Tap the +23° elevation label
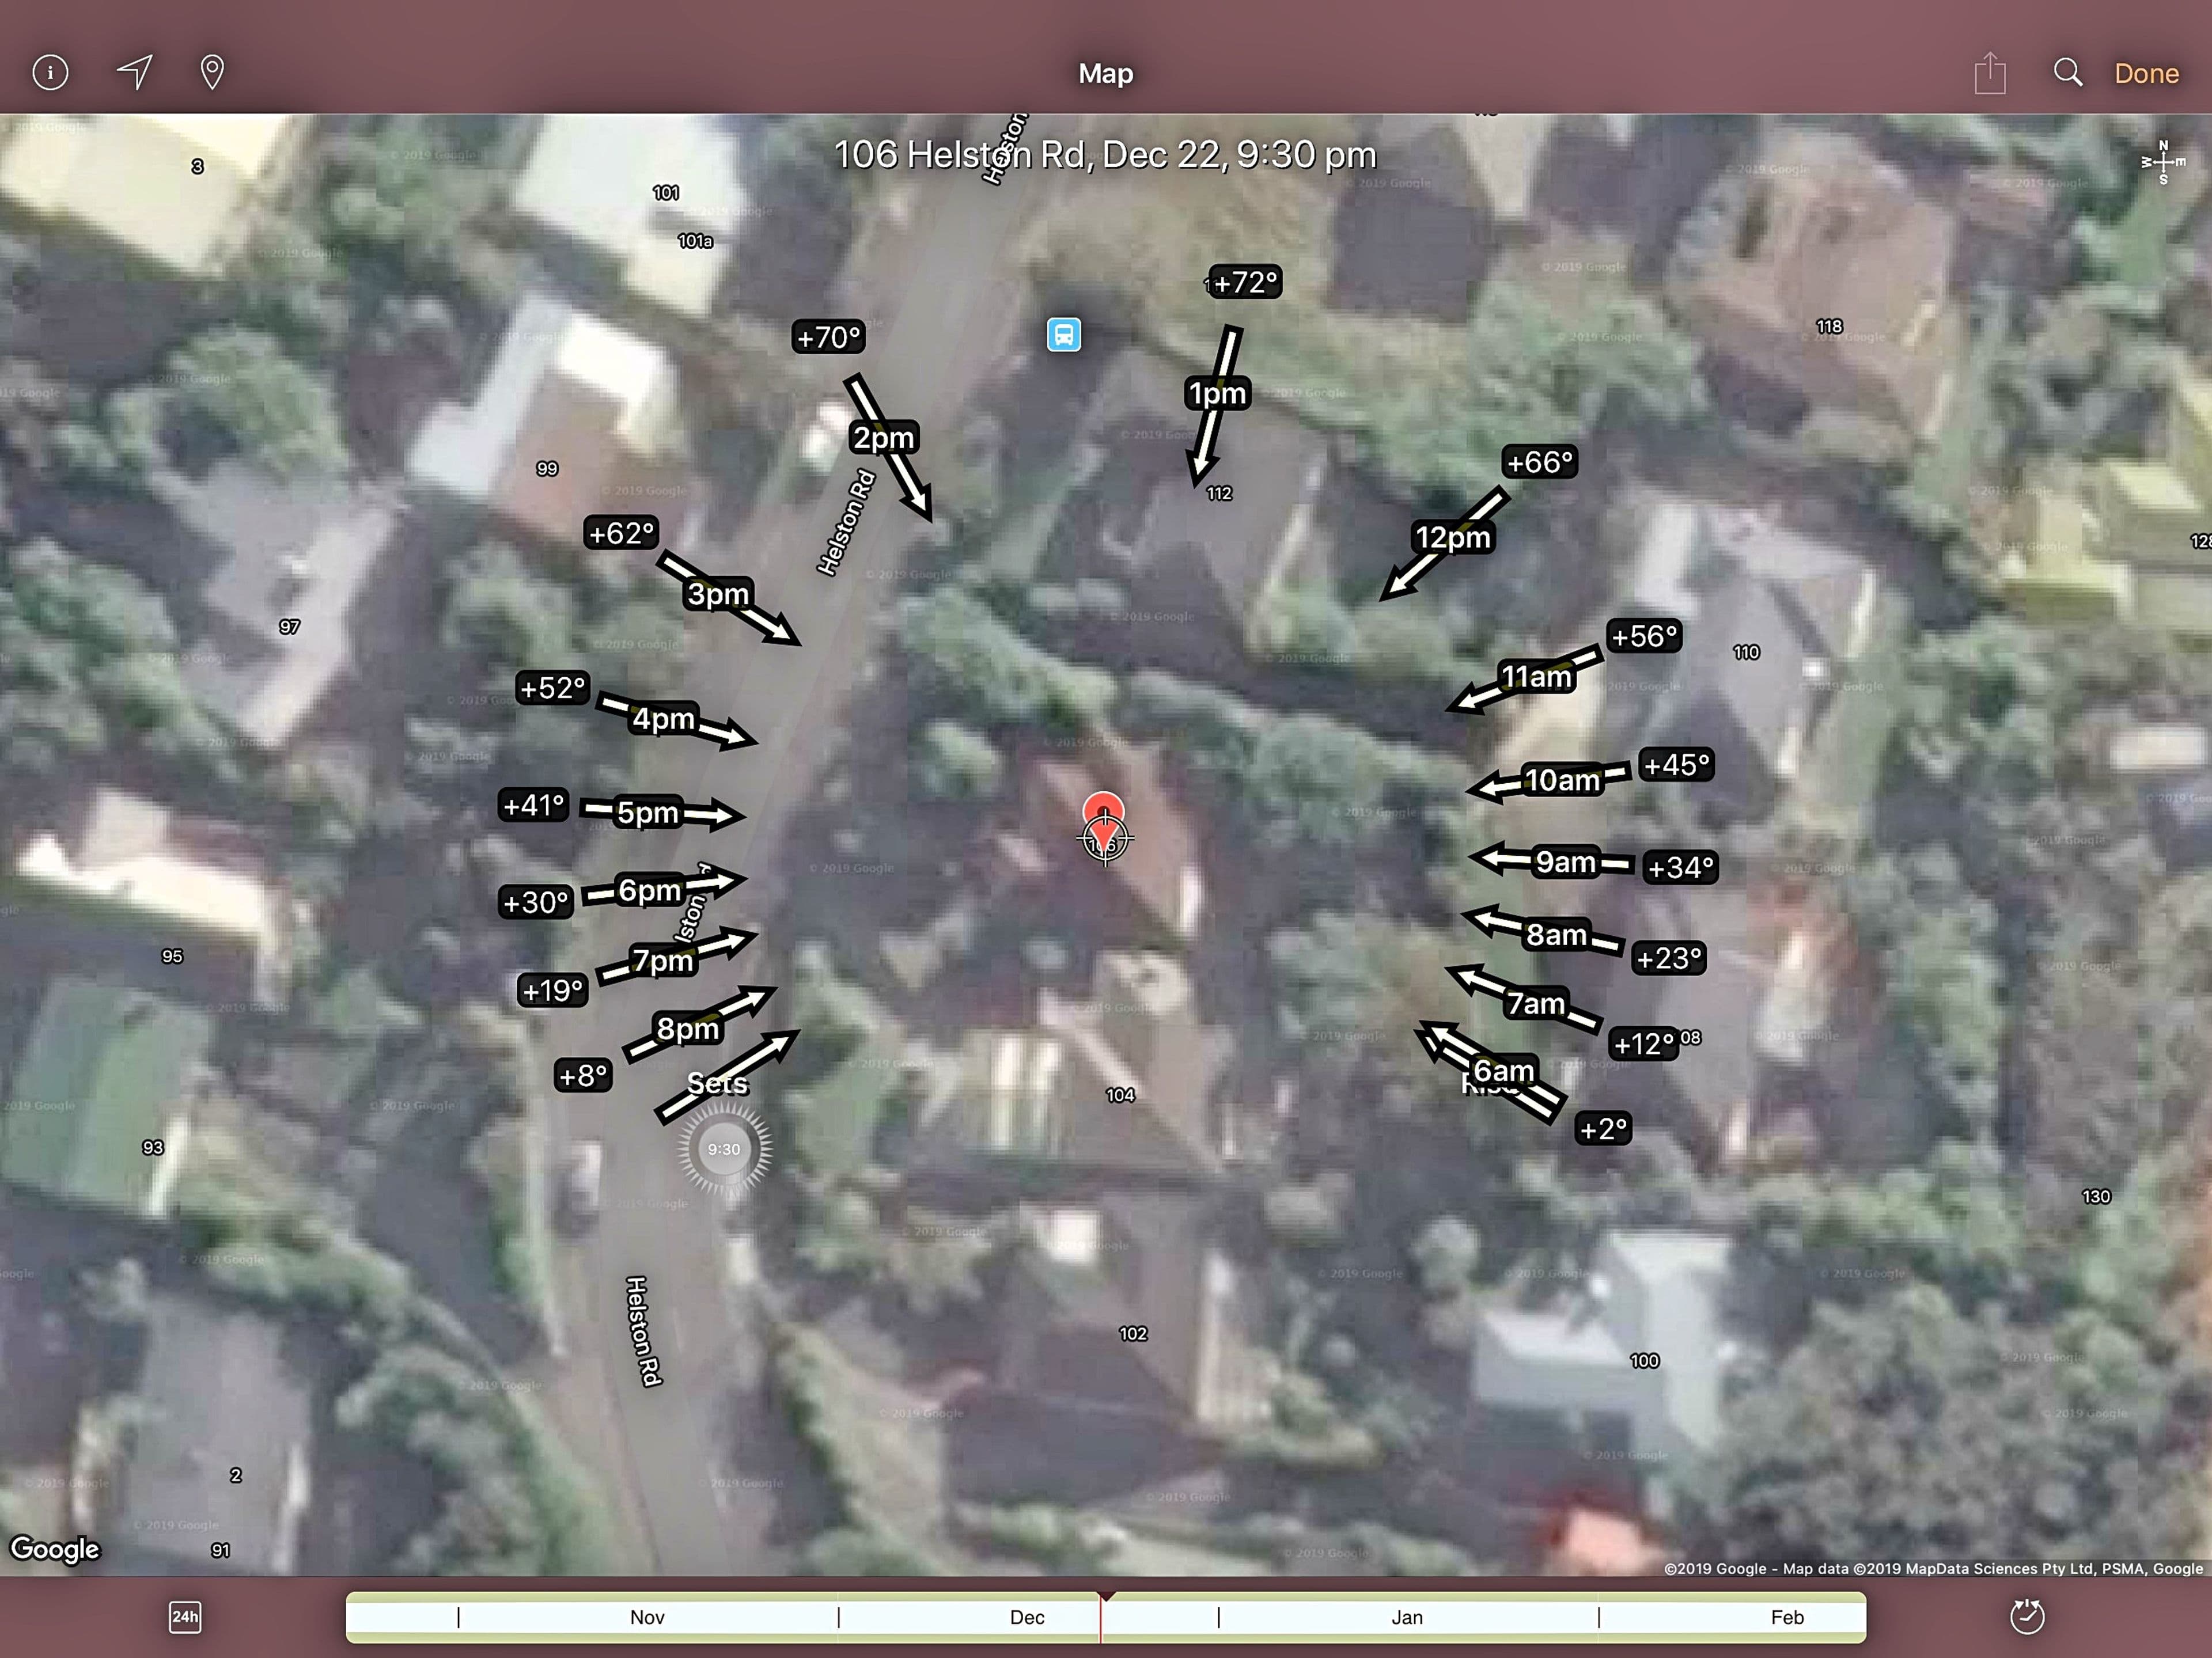 point(1668,958)
